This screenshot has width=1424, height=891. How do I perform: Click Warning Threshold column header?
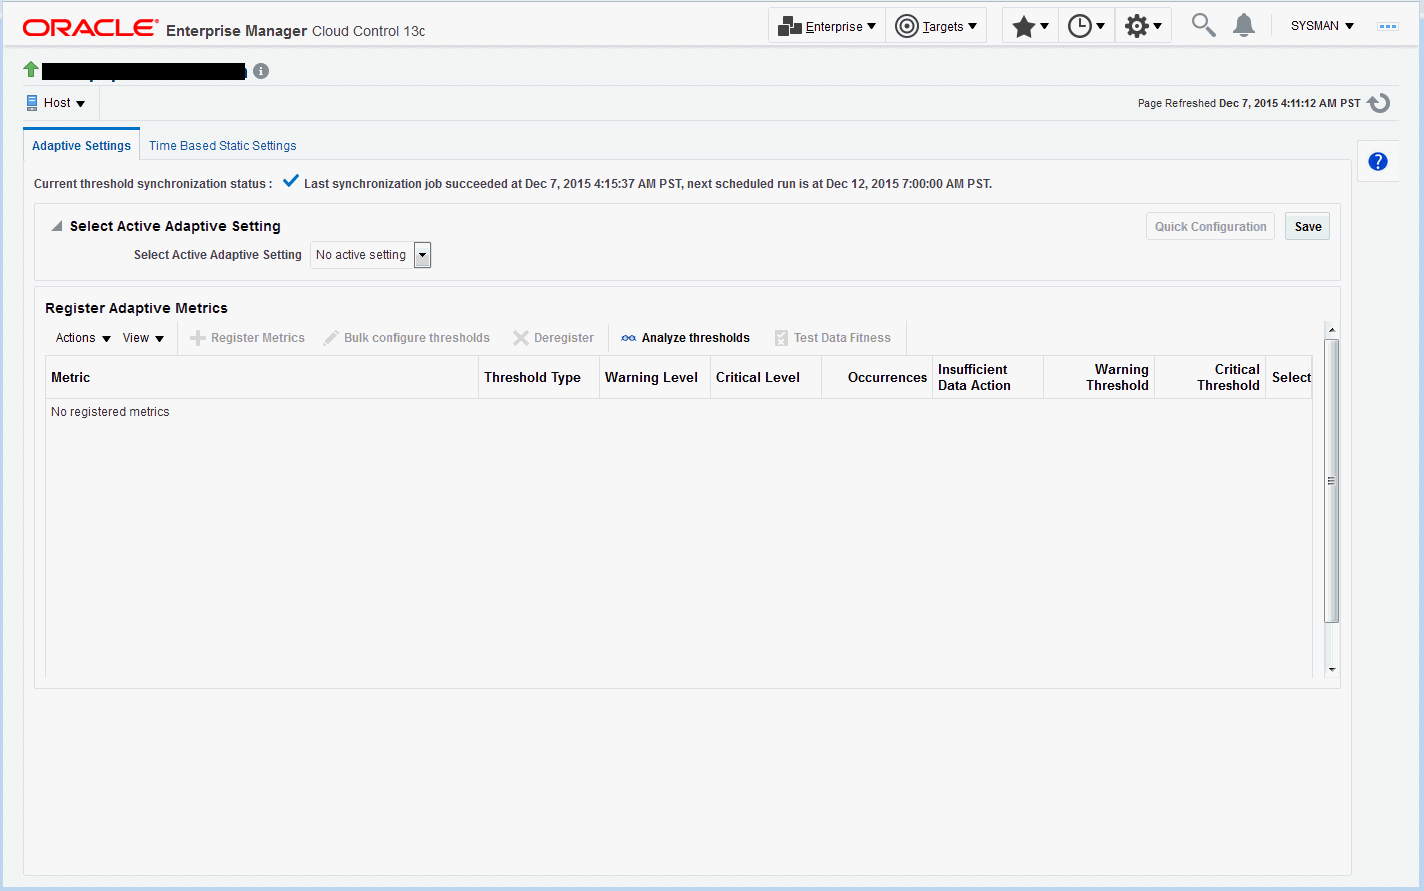click(x=1099, y=377)
